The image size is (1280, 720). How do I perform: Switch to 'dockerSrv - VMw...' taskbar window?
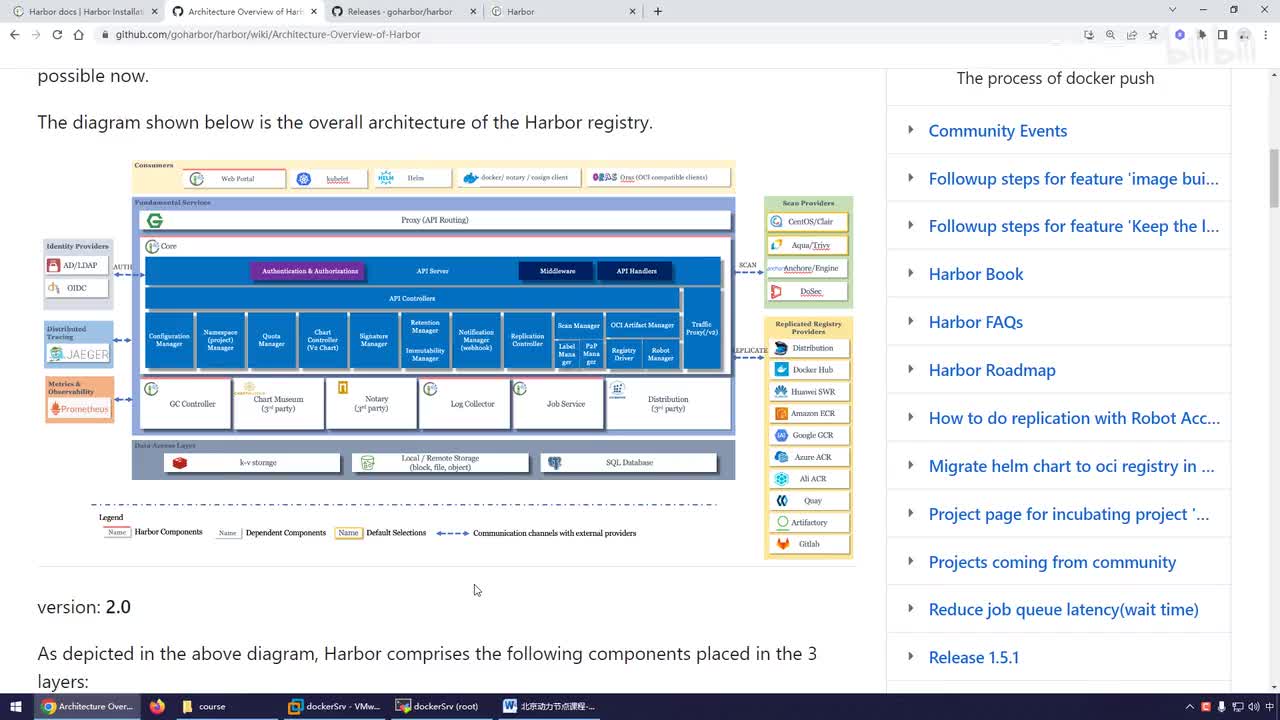(x=334, y=706)
